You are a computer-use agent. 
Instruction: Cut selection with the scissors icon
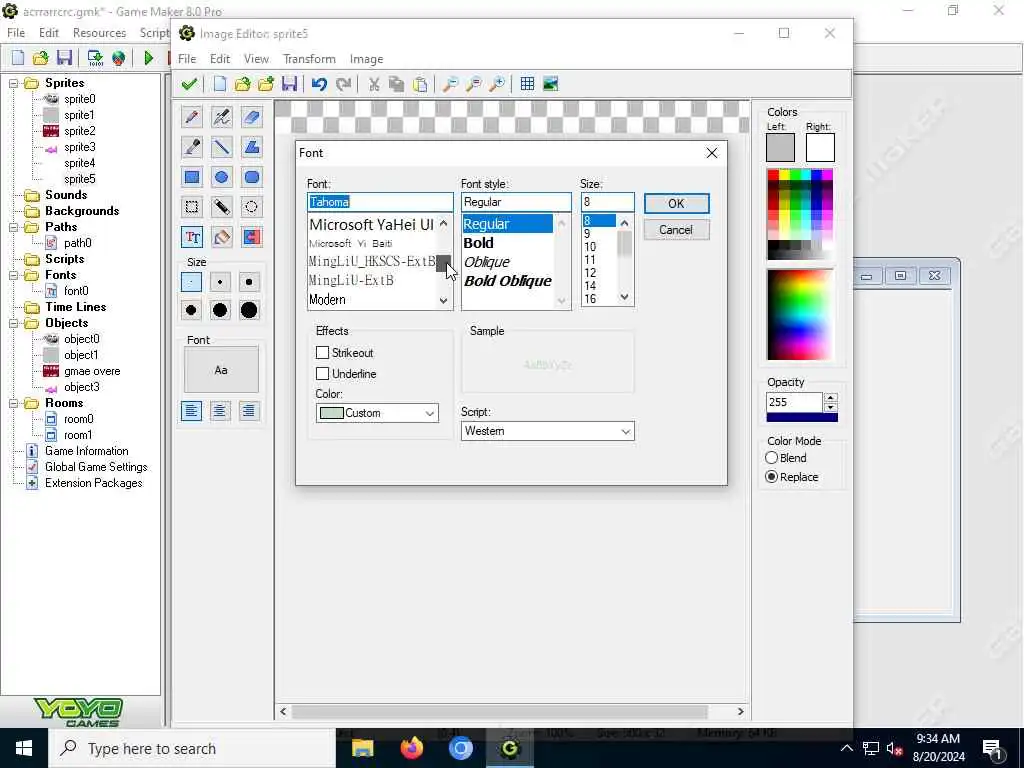374,84
